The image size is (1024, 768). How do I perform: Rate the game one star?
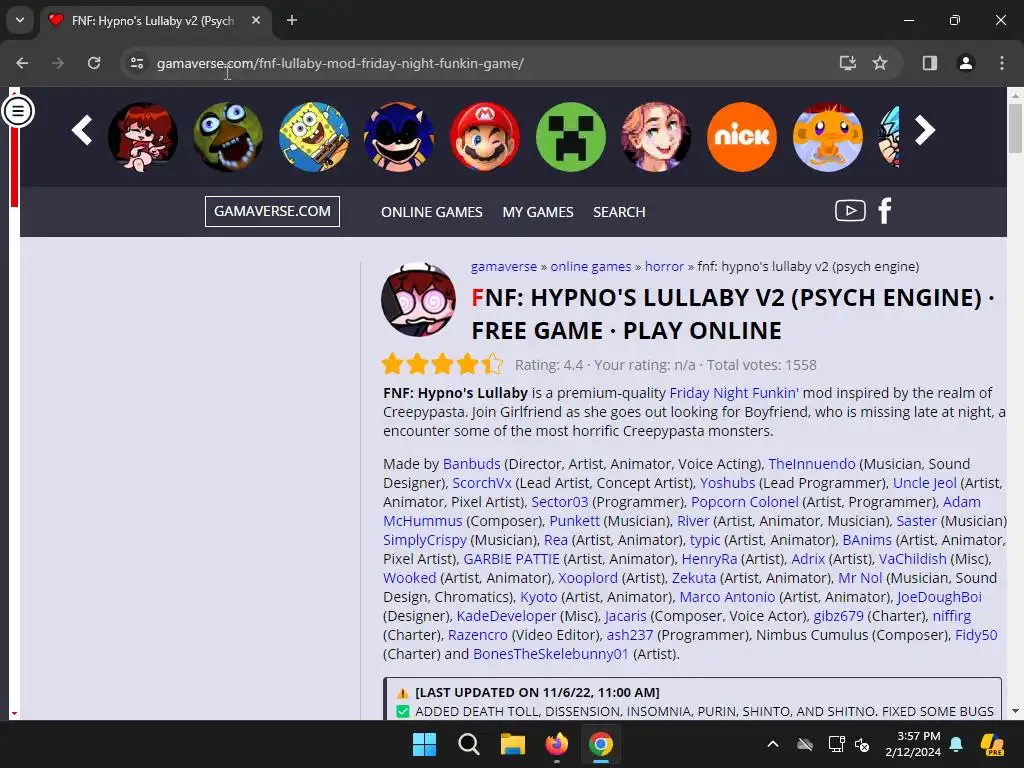click(393, 364)
